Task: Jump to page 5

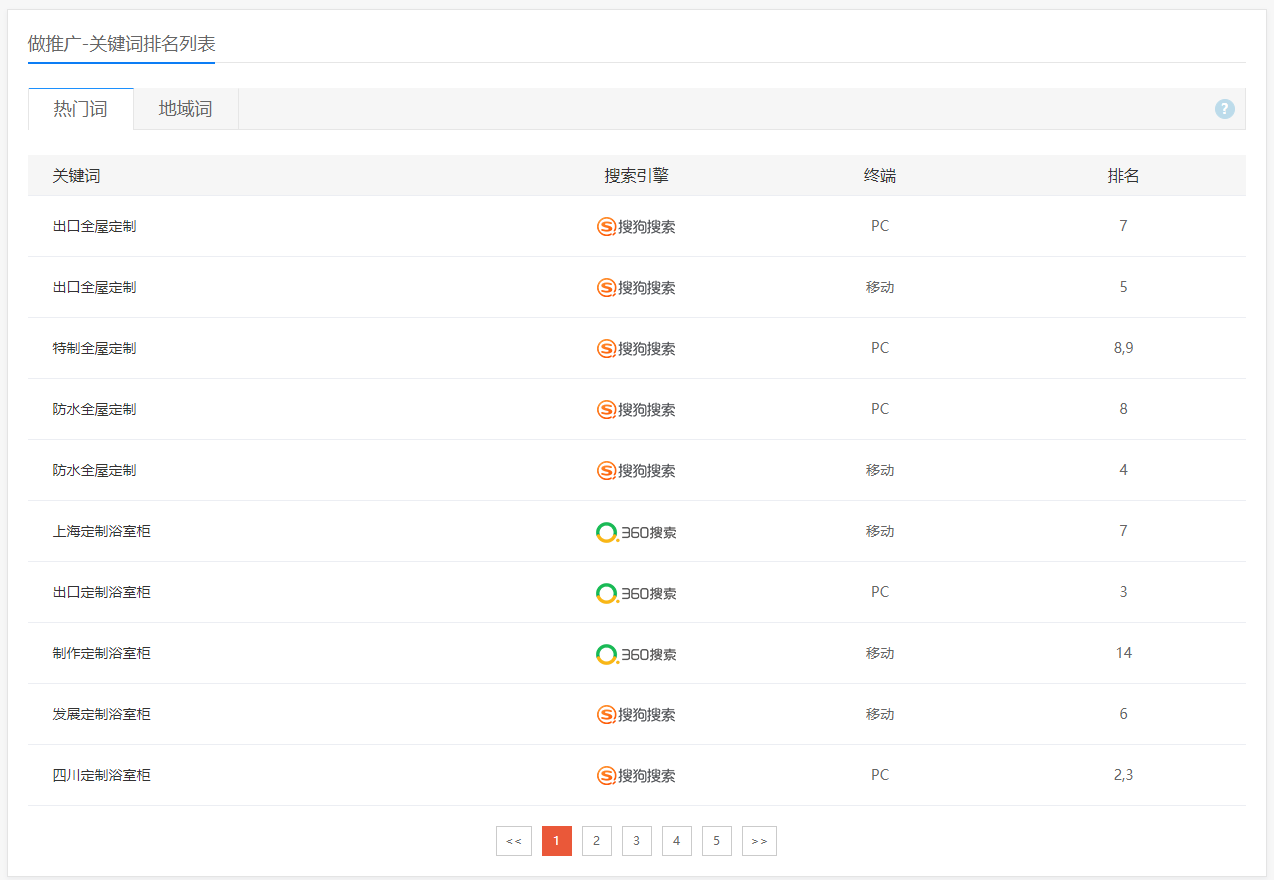Action: pos(716,841)
